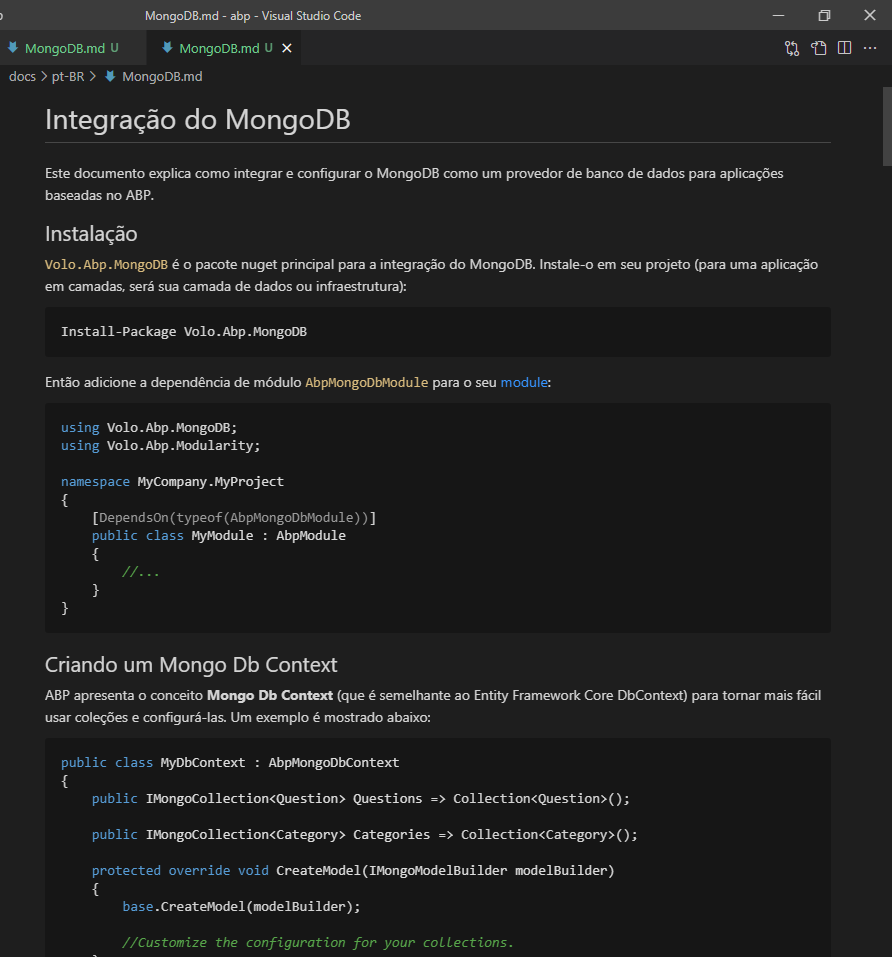
Task: Click the Open Preview to the Side icon
Action: (818, 47)
